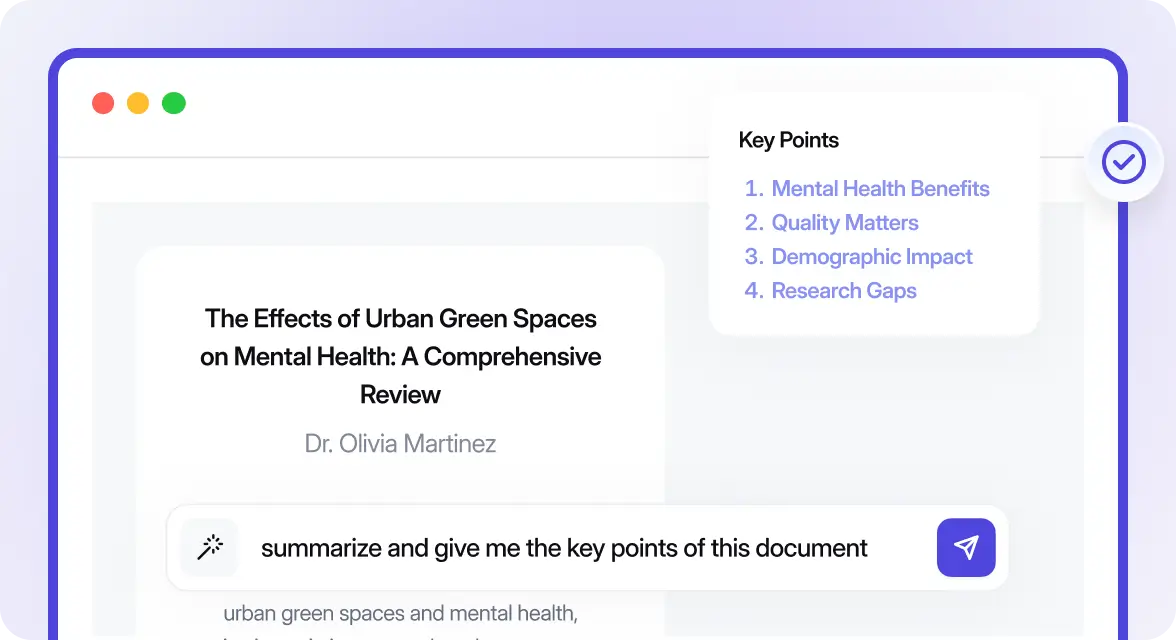1176x640 pixels.
Task: Jump to the Demographic Impact key point
Action: (x=871, y=257)
